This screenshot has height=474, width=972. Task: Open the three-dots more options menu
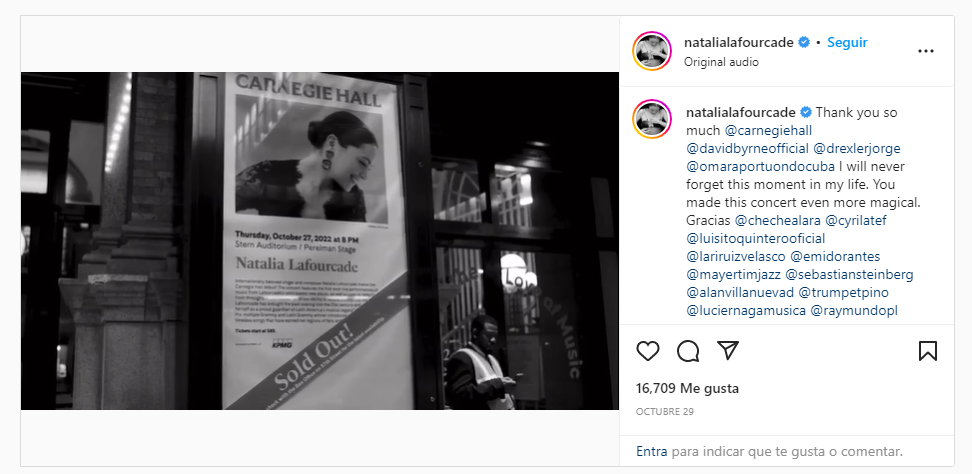926,51
